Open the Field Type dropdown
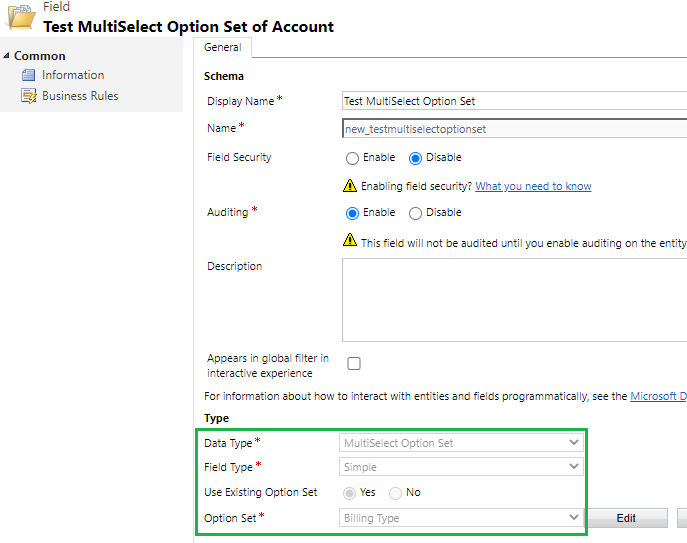This screenshot has height=543, width=687. click(461, 467)
